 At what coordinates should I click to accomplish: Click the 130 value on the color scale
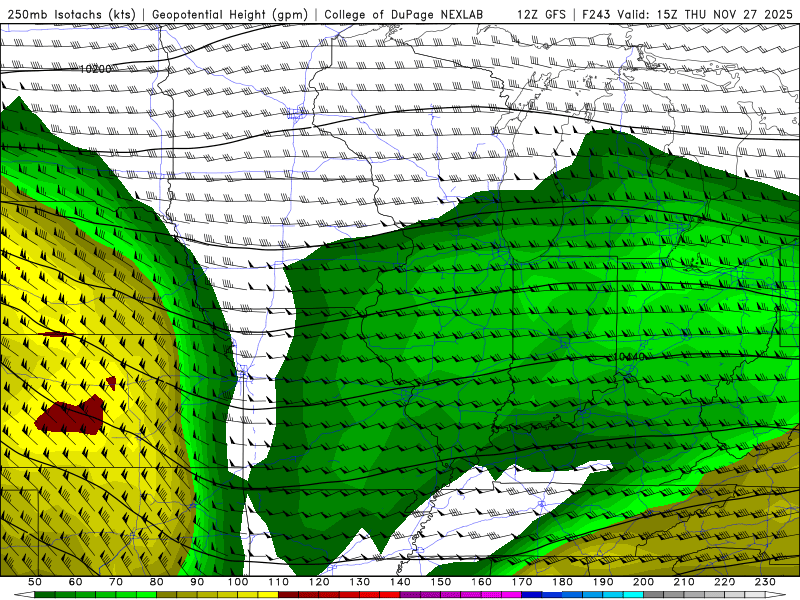[360, 582]
